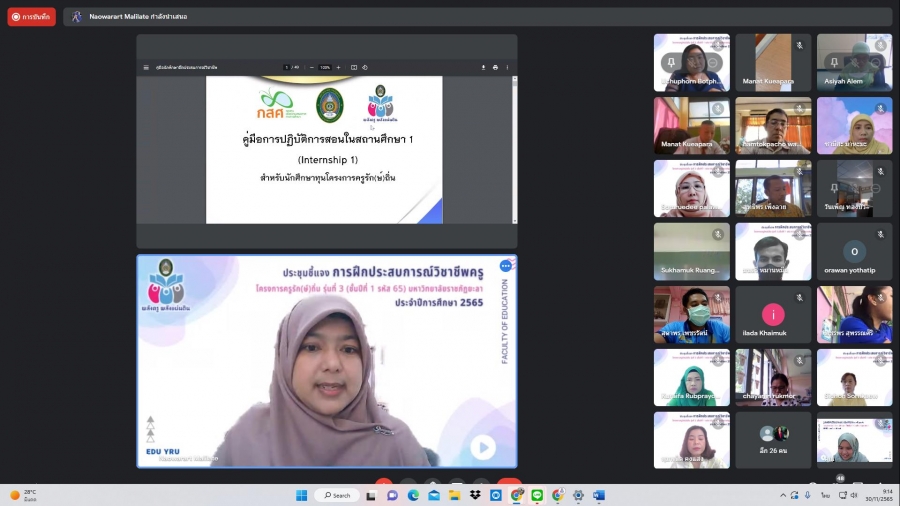Zoom in on the PDF with plus icon
Viewport: 900px width, 506px height.
pos(338,67)
